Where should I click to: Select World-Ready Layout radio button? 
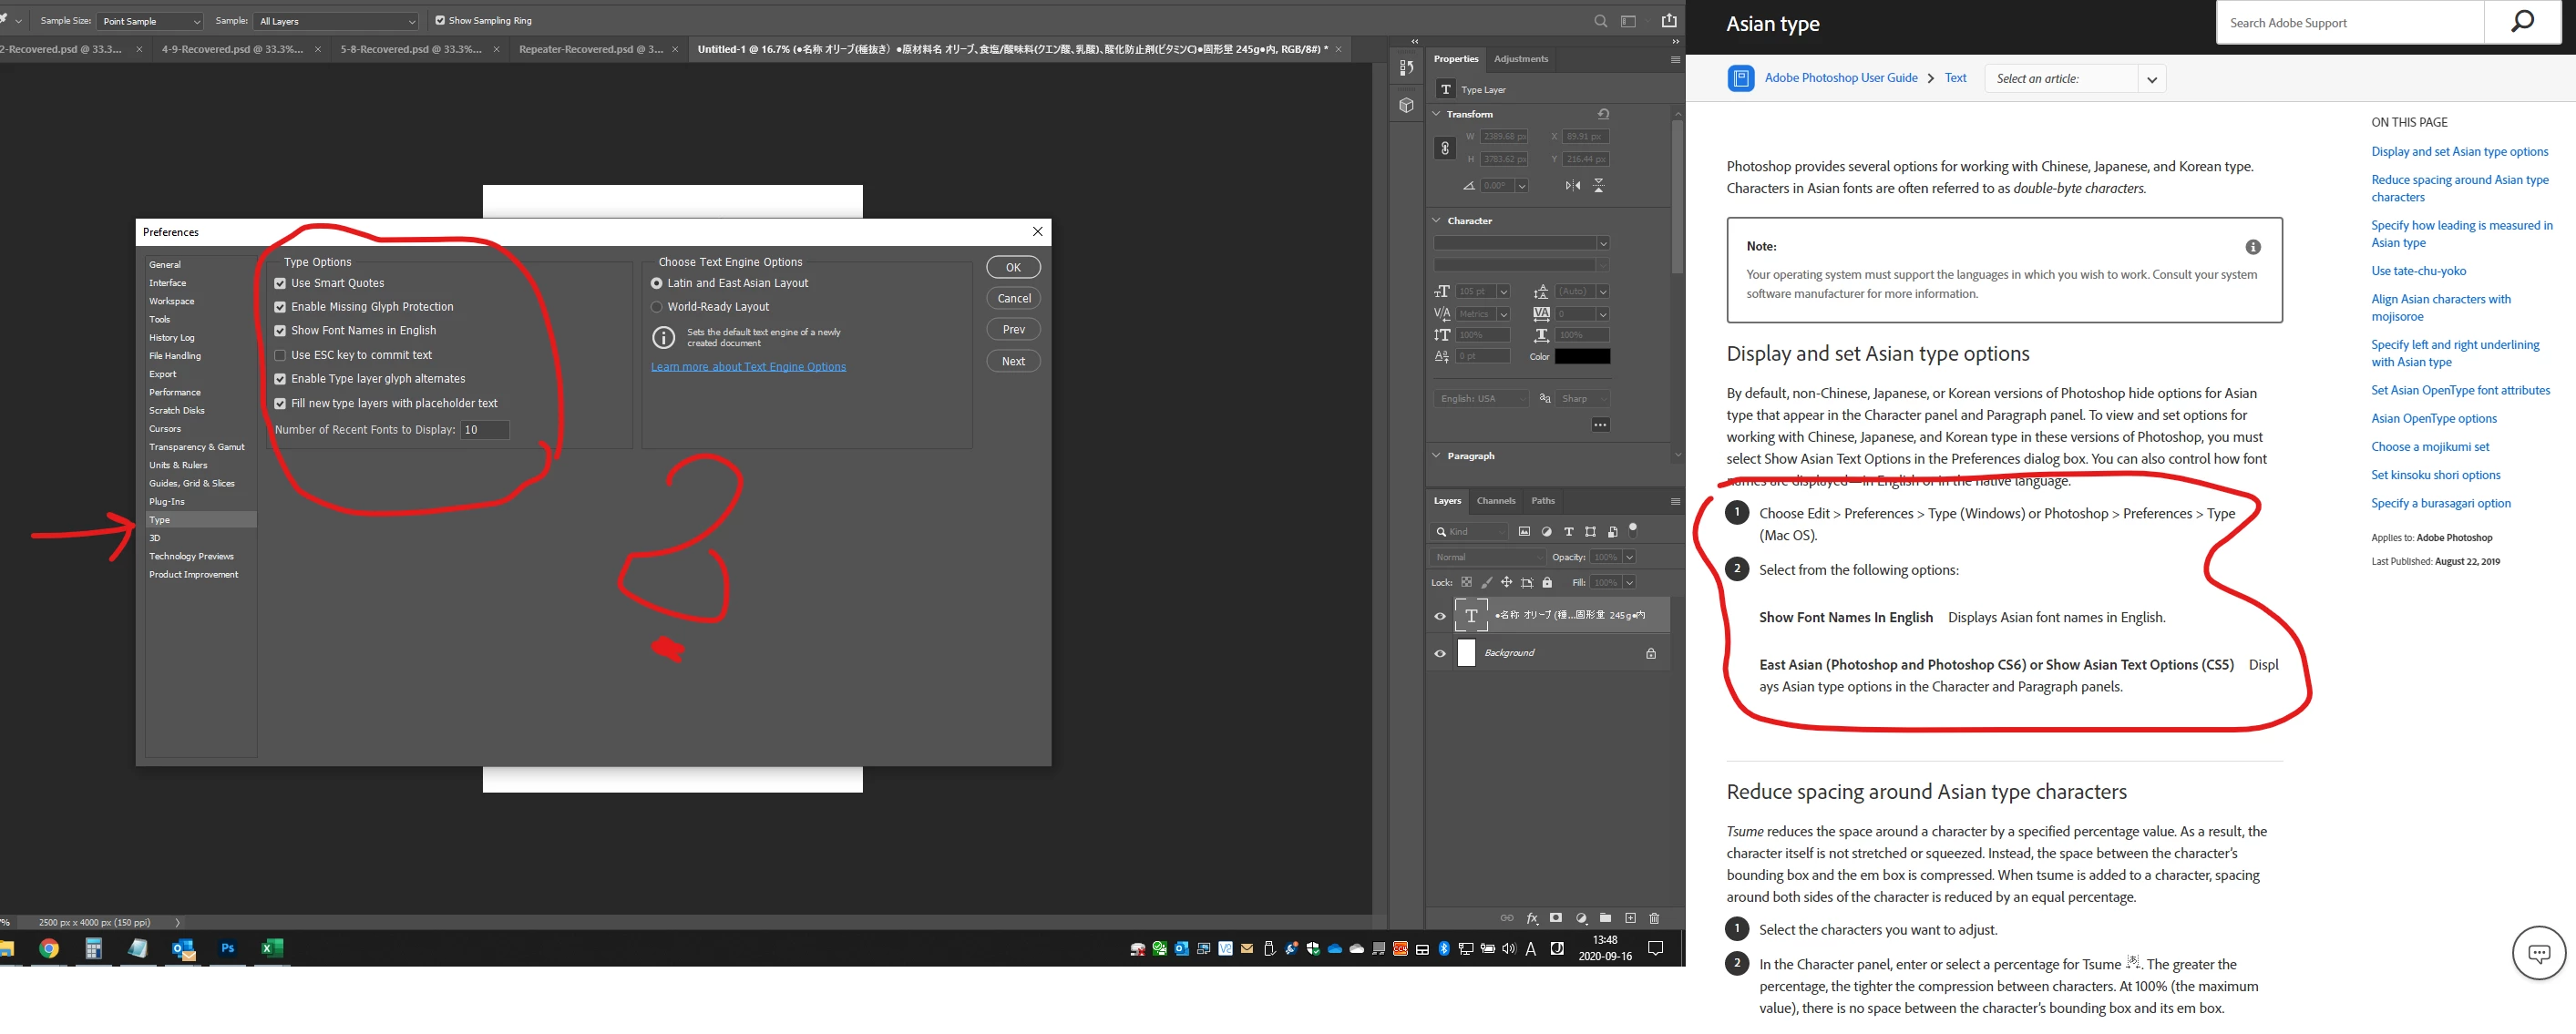(x=657, y=307)
